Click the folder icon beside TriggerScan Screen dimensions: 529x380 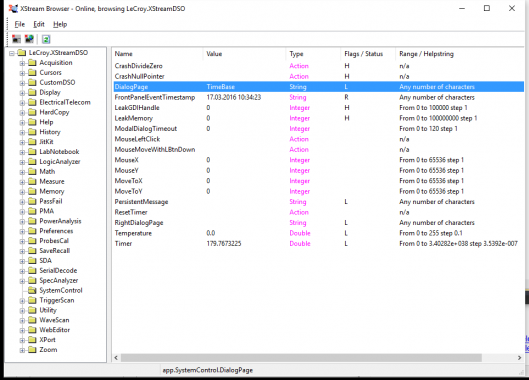click(32, 300)
